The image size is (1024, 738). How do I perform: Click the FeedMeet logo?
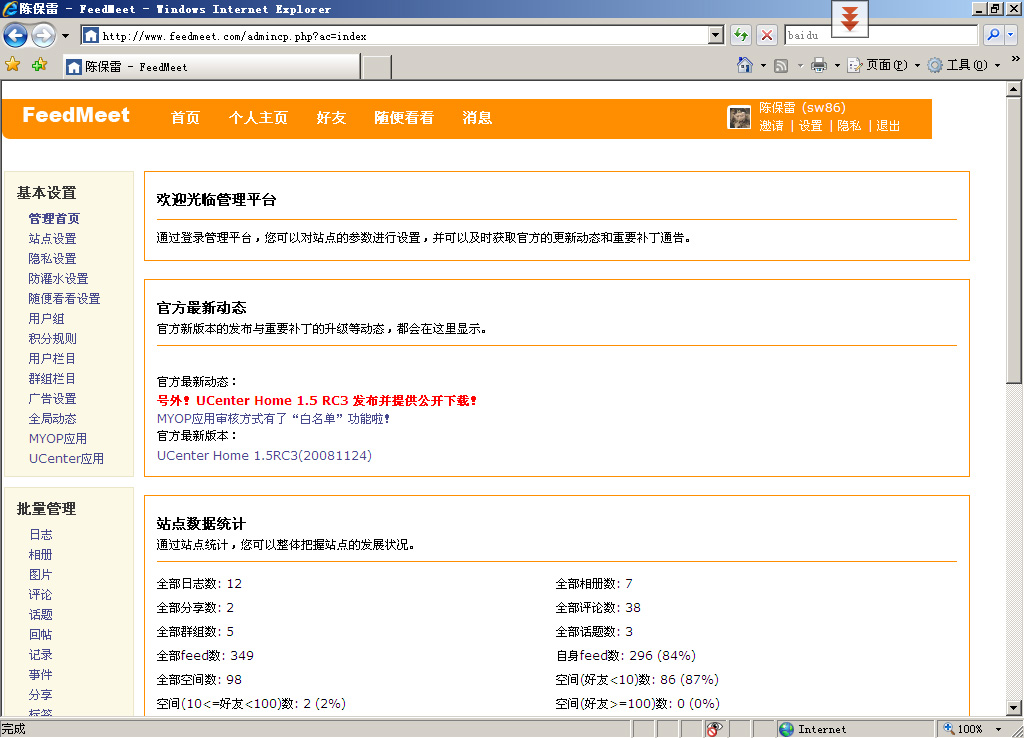point(76,115)
